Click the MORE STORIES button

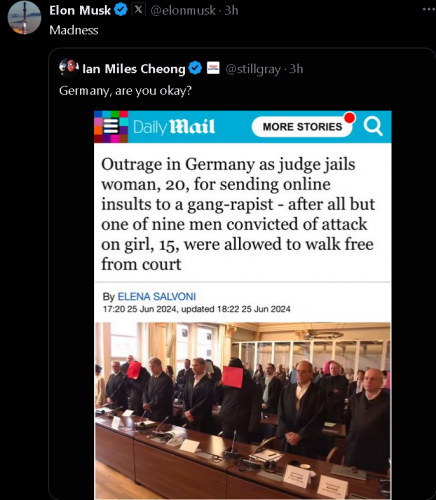click(302, 127)
